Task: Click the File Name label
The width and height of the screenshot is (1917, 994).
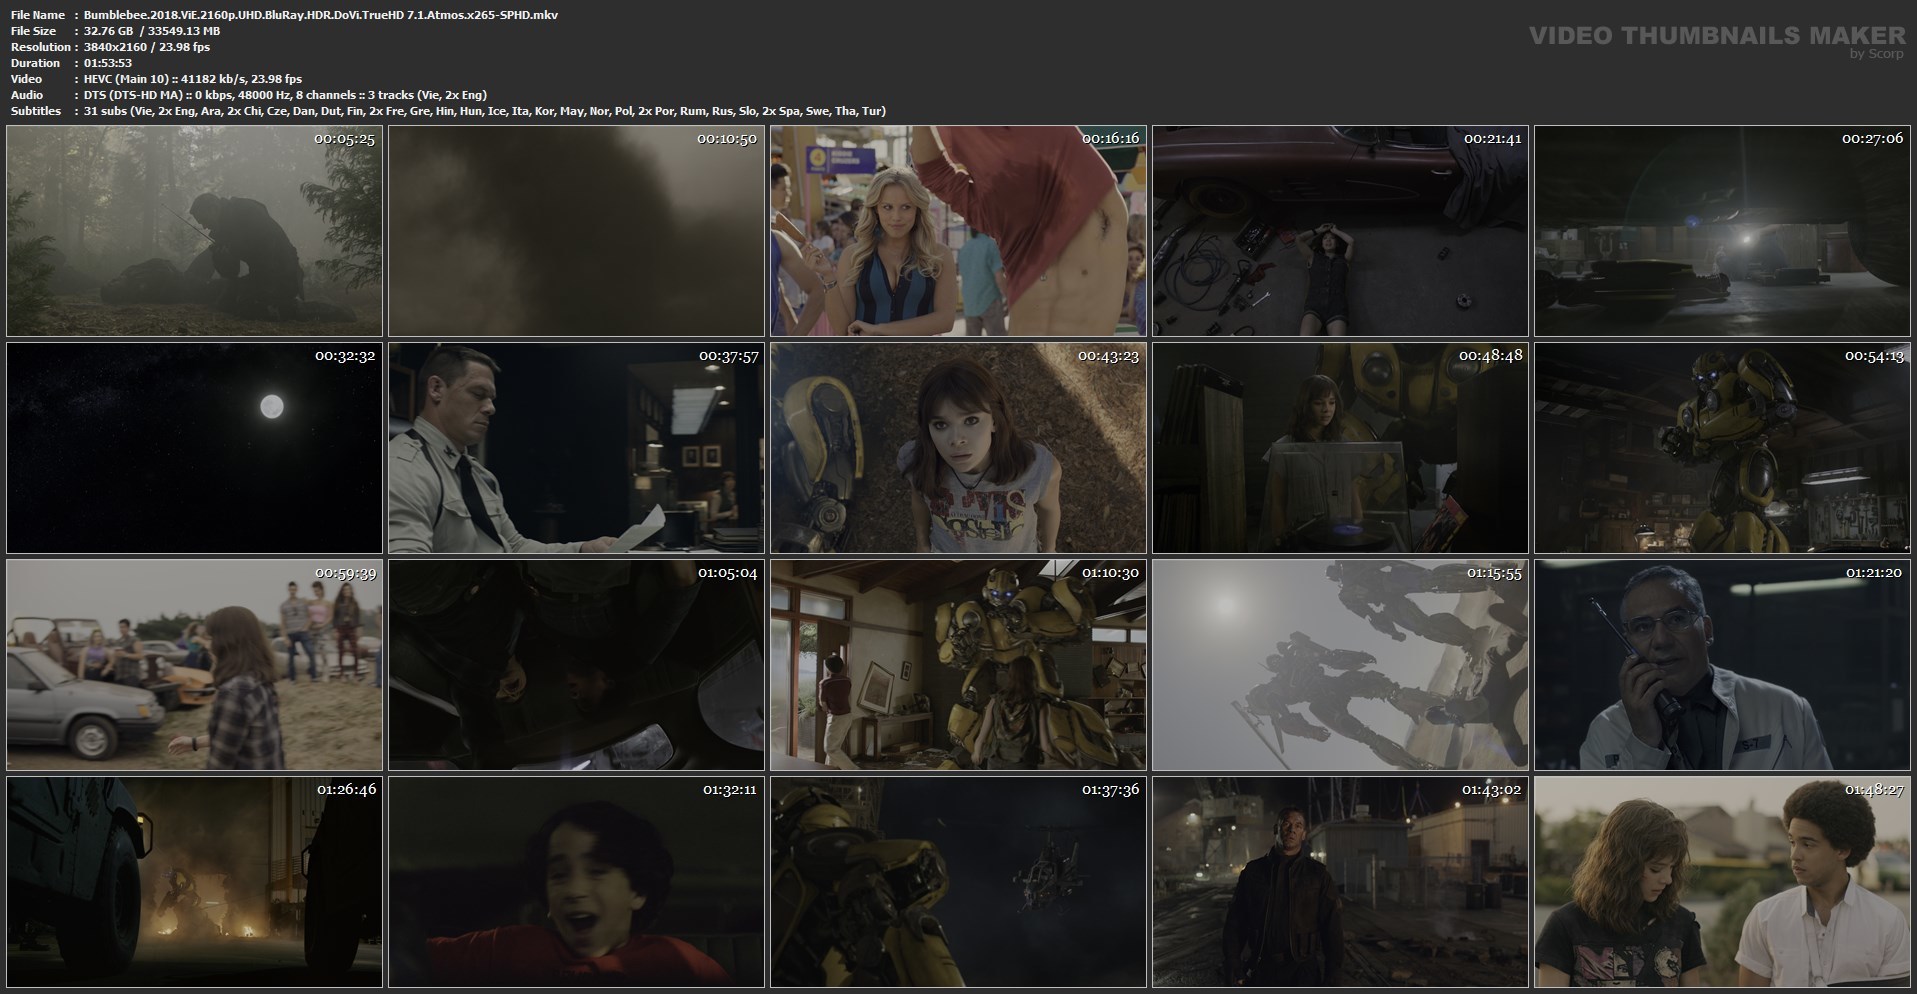Action: (38, 15)
